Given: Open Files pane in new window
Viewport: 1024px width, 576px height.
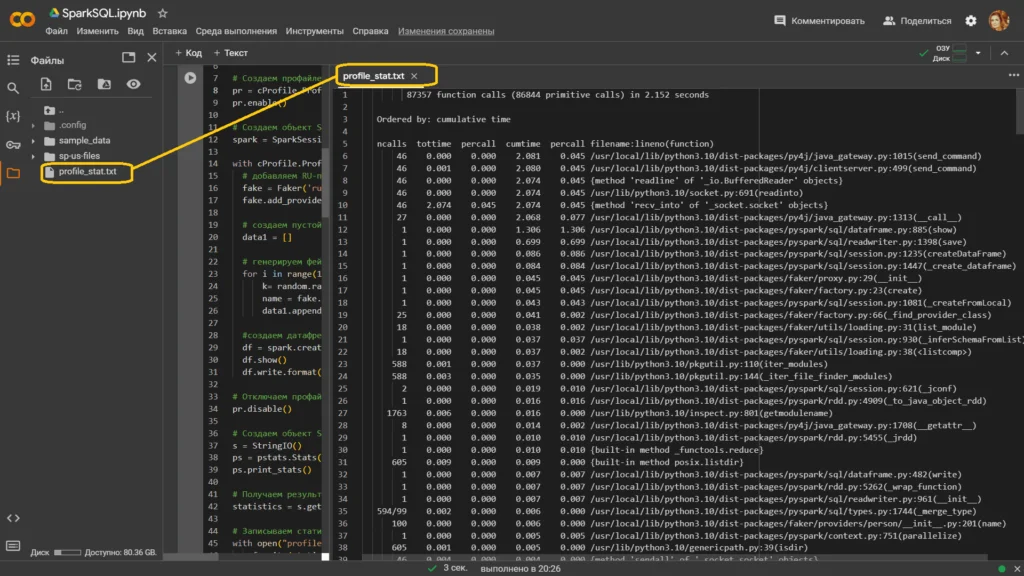Looking at the screenshot, I should coord(129,57).
